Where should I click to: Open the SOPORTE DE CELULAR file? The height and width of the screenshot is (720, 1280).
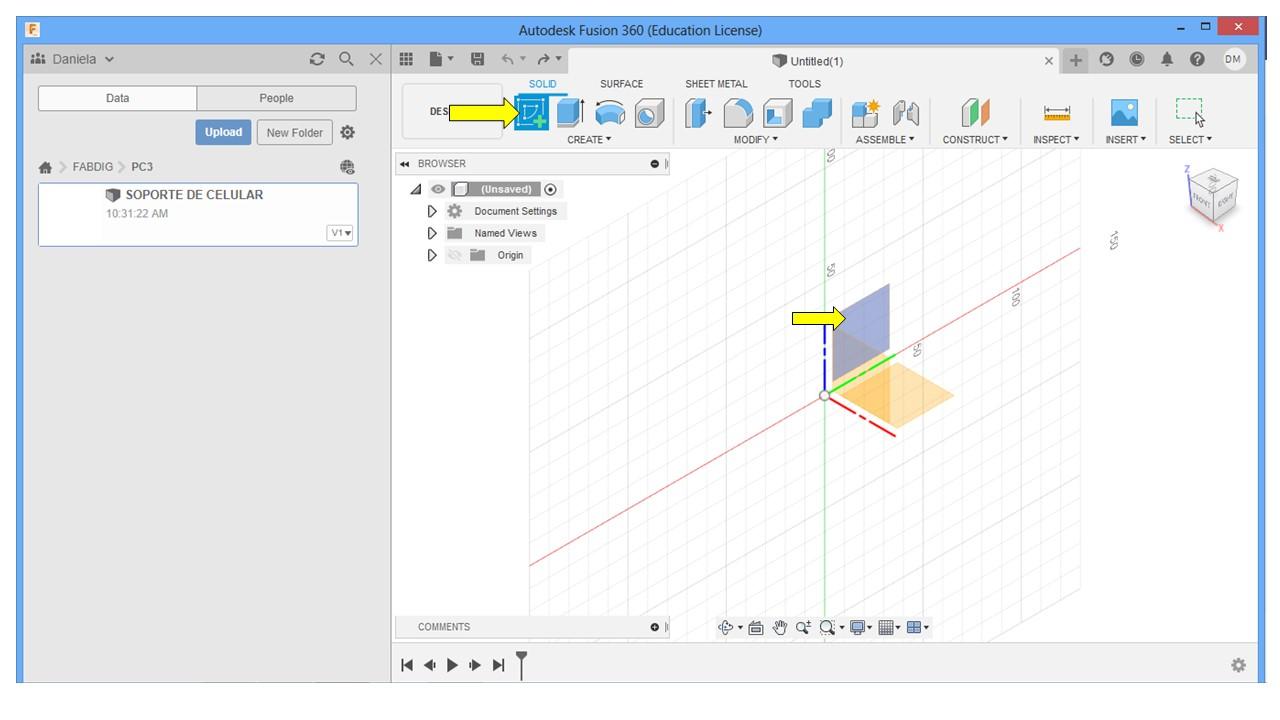198,214
